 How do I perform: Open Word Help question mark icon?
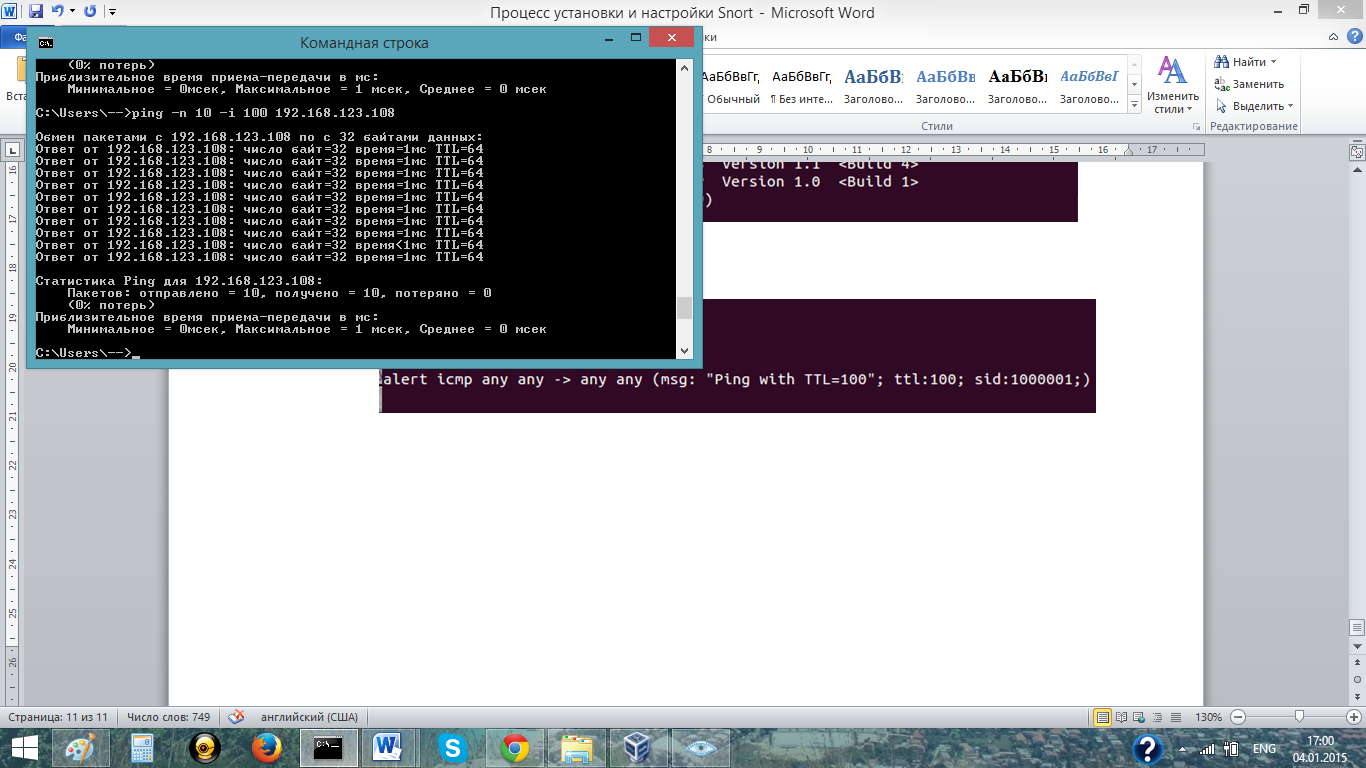(1355, 36)
